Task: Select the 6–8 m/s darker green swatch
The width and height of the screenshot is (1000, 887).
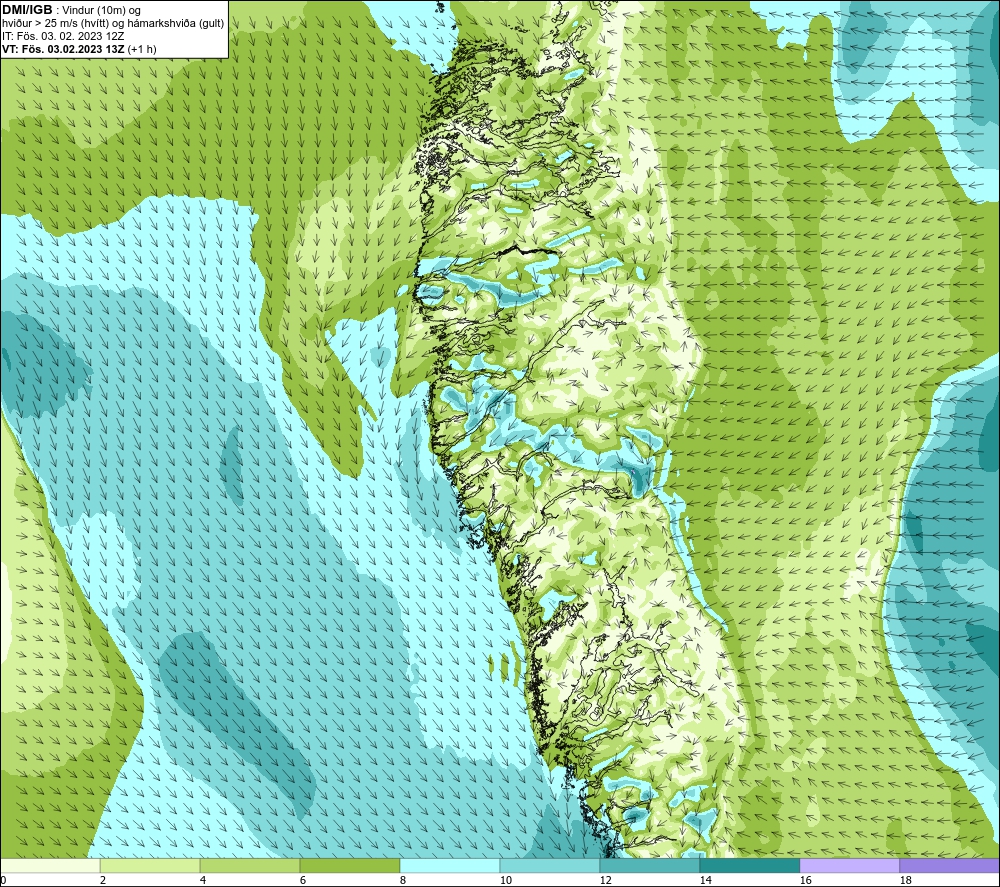Action: click(349, 865)
